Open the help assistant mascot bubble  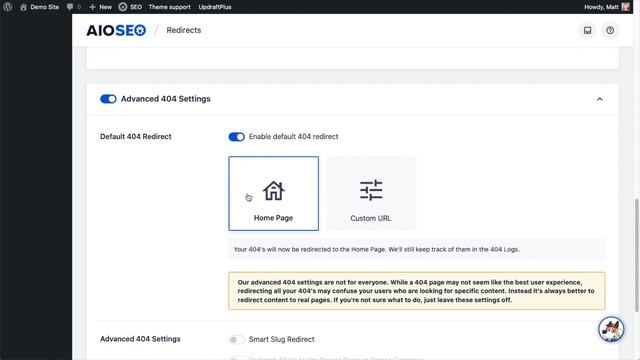pos(611,329)
